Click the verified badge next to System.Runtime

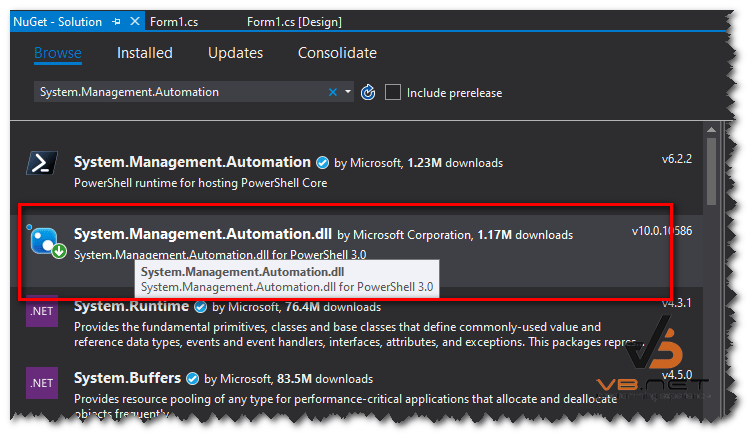[201, 307]
